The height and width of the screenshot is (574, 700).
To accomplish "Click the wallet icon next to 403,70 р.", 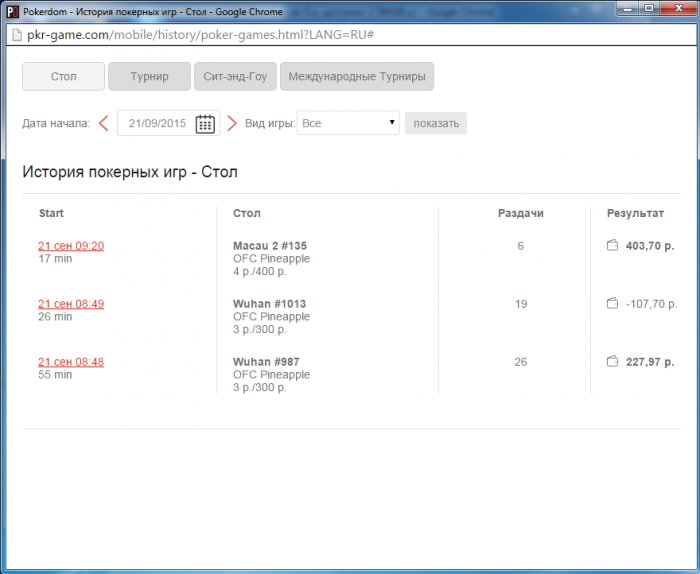I will (x=612, y=245).
